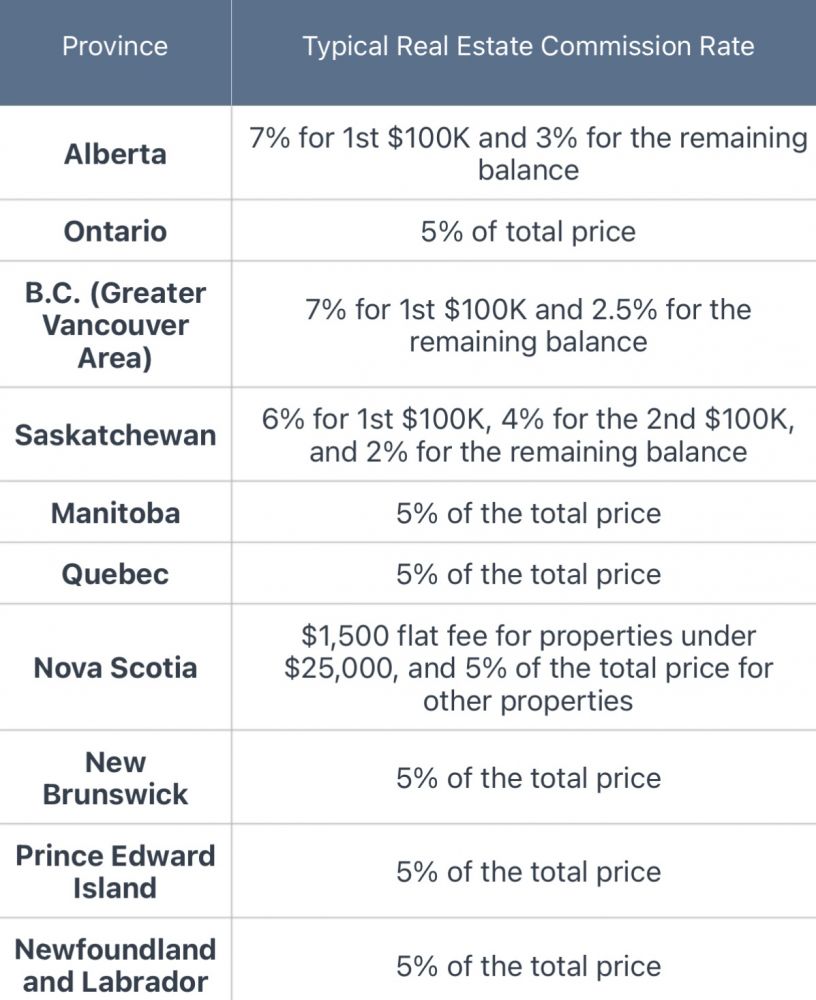Click the Typical Real Estate Commission Rate header

tap(528, 46)
